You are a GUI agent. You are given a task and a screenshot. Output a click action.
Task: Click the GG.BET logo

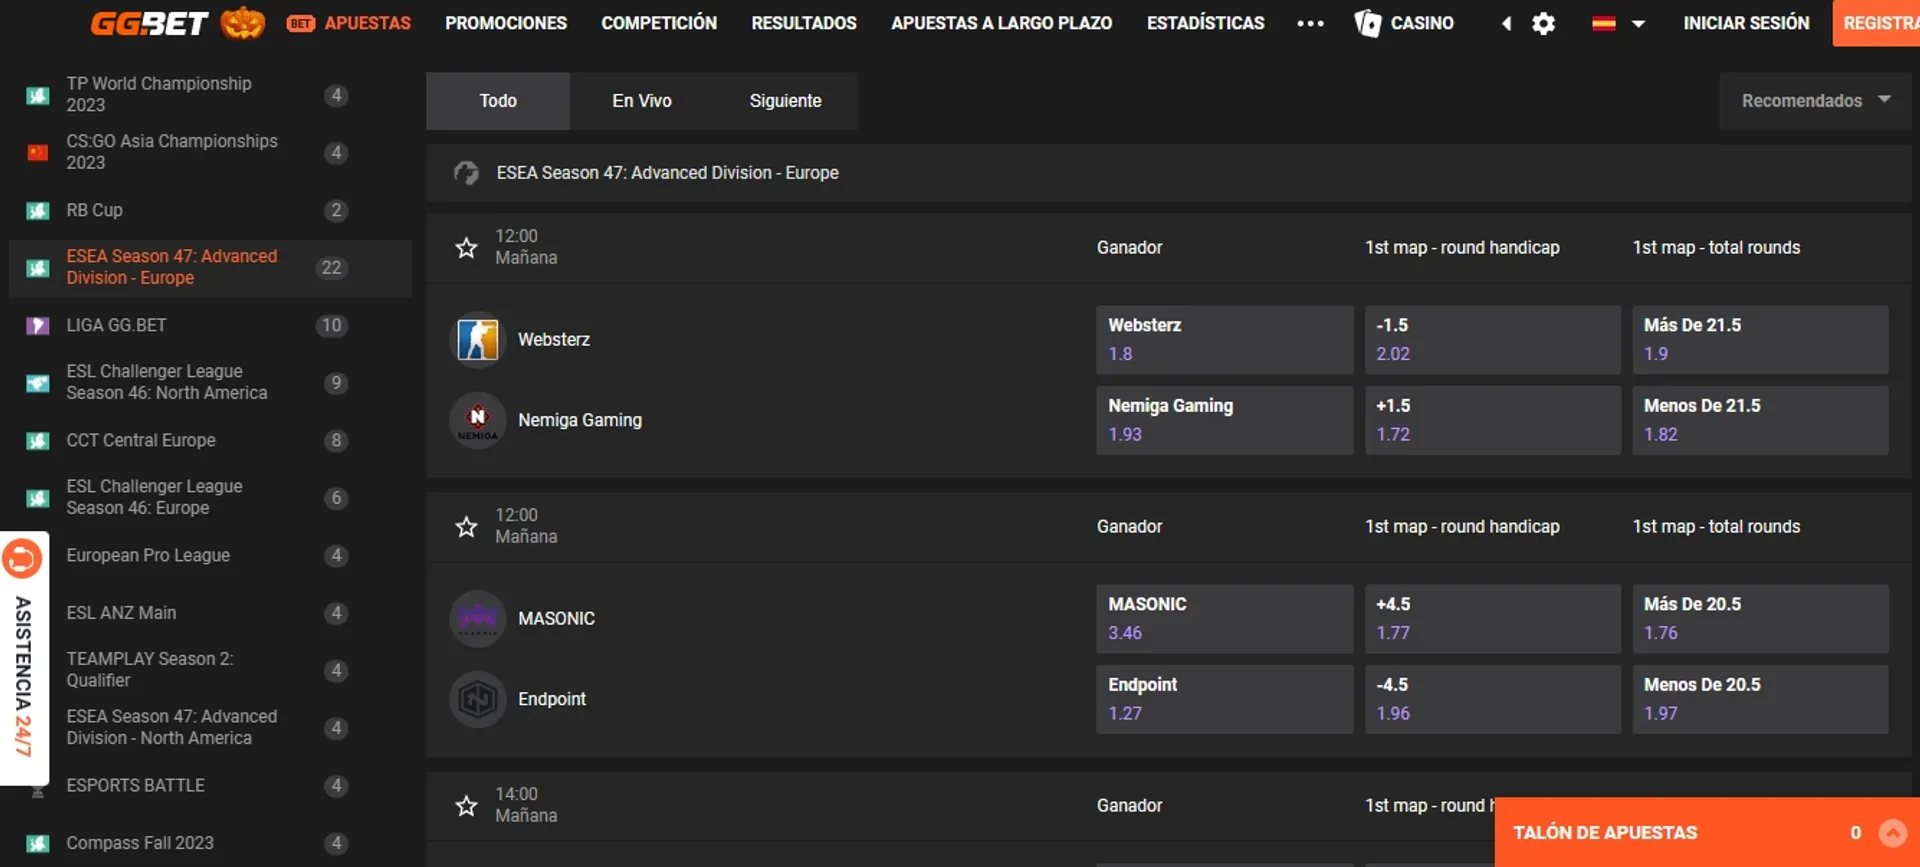[149, 23]
